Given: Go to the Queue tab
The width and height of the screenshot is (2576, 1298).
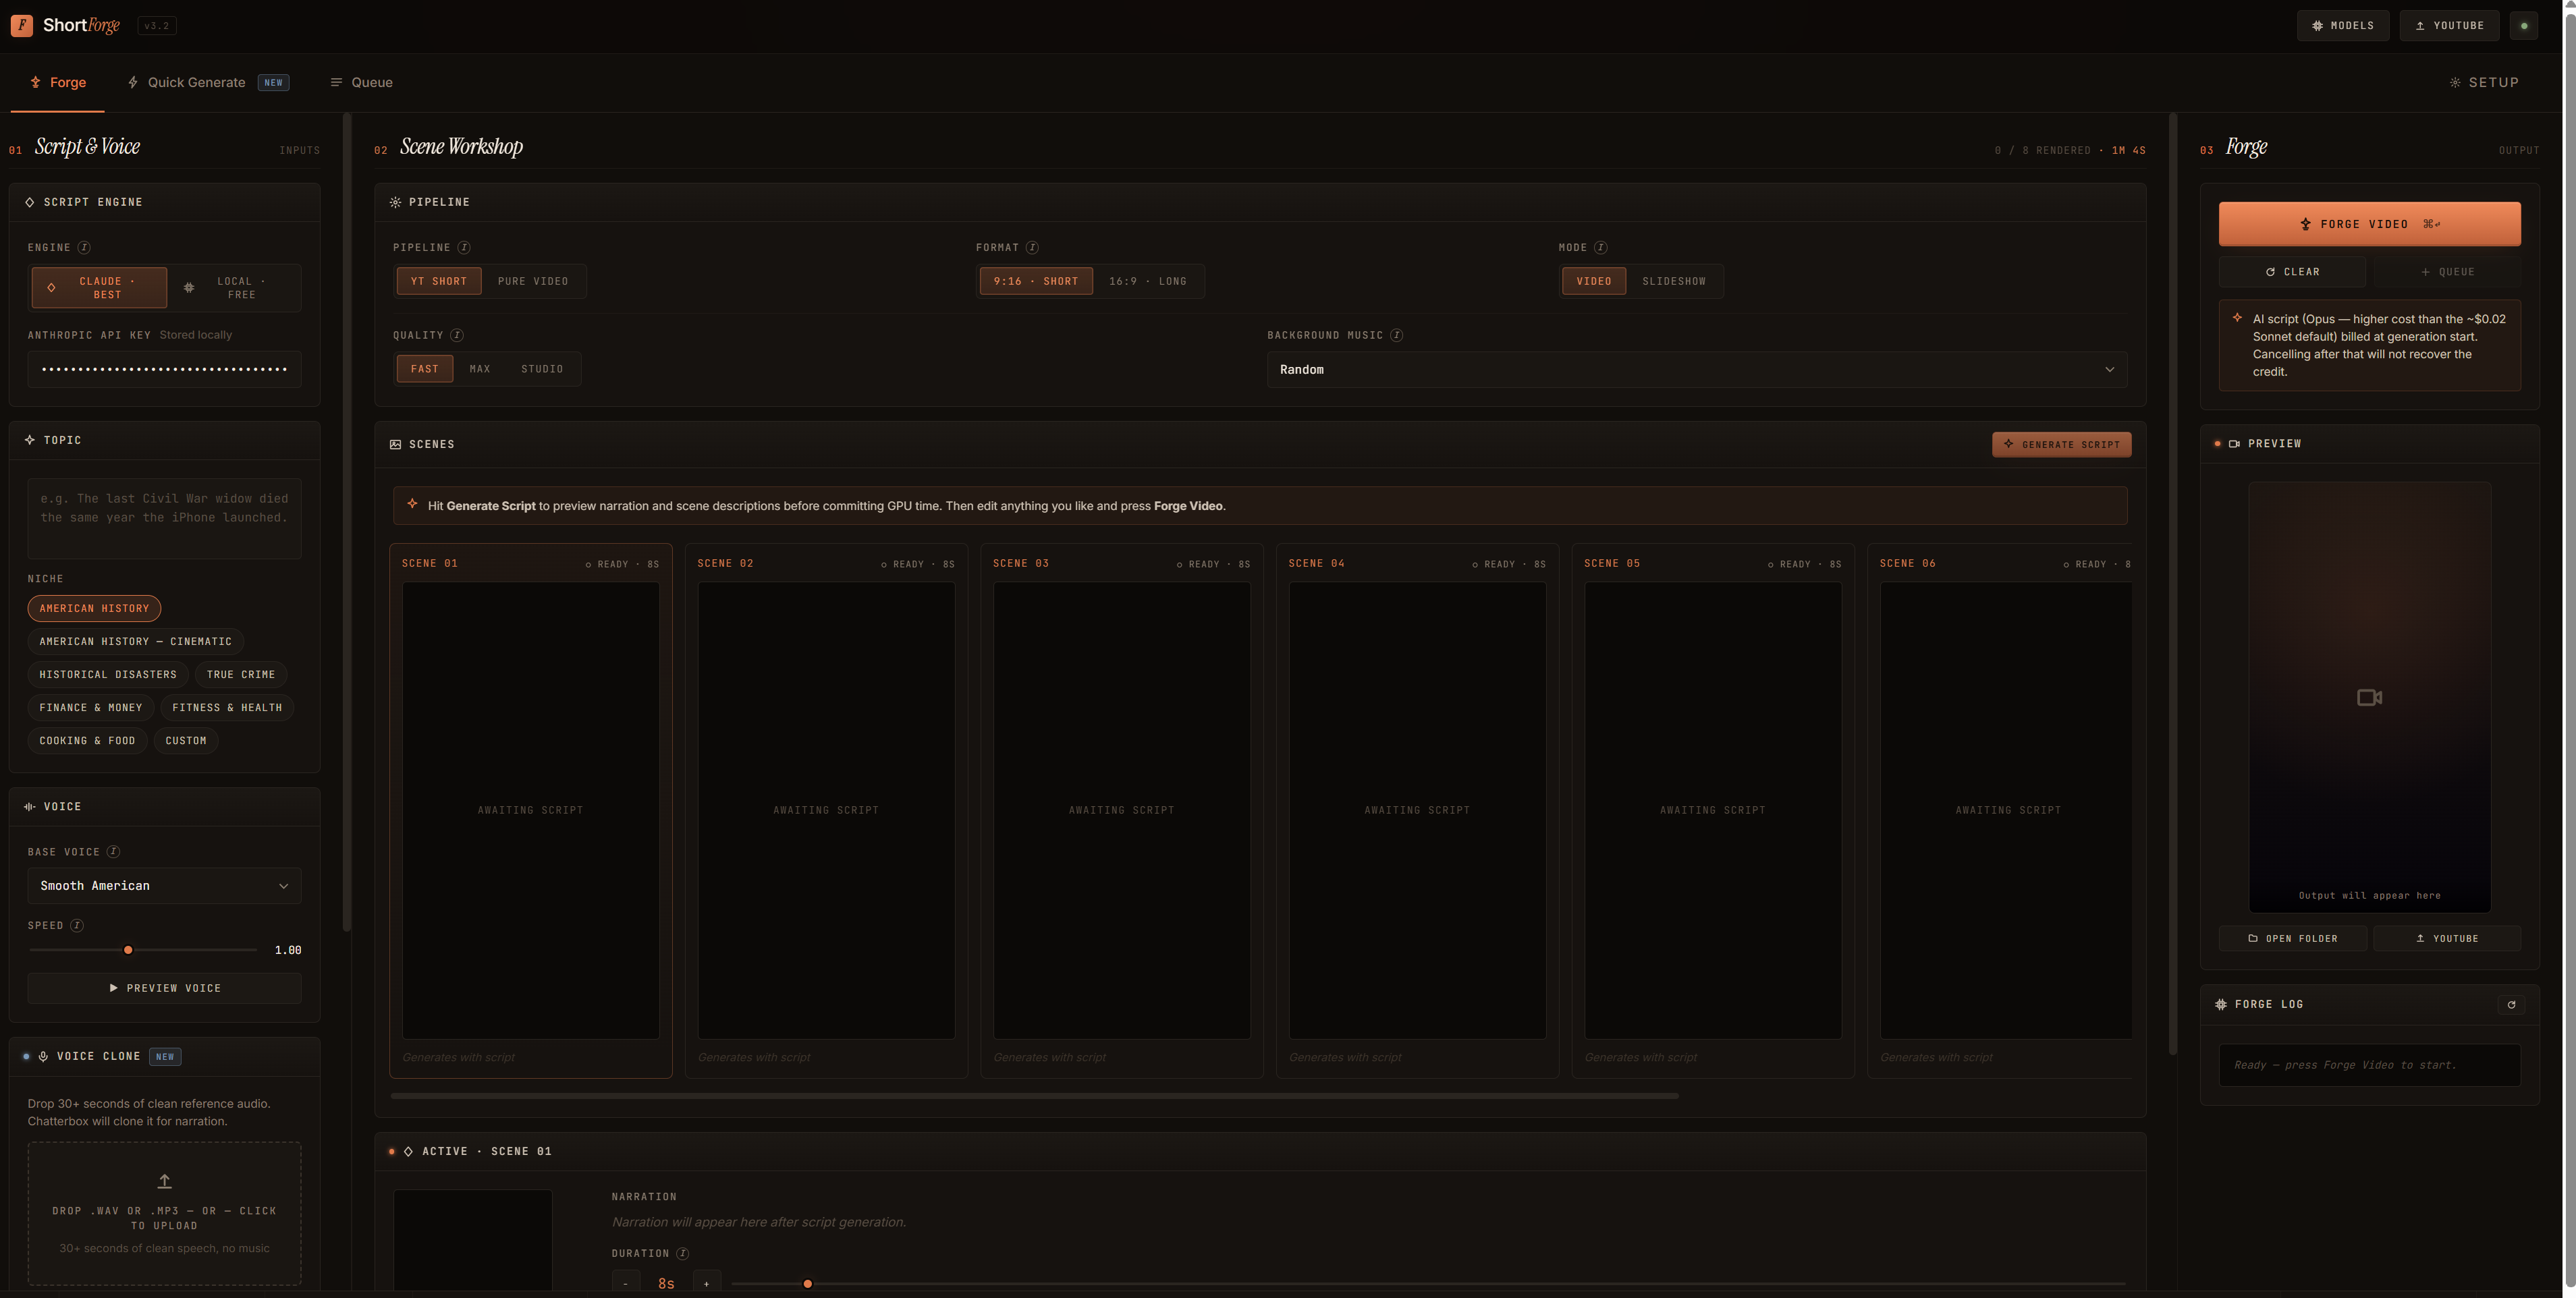Looking at the screenshot, I should 362,83.
